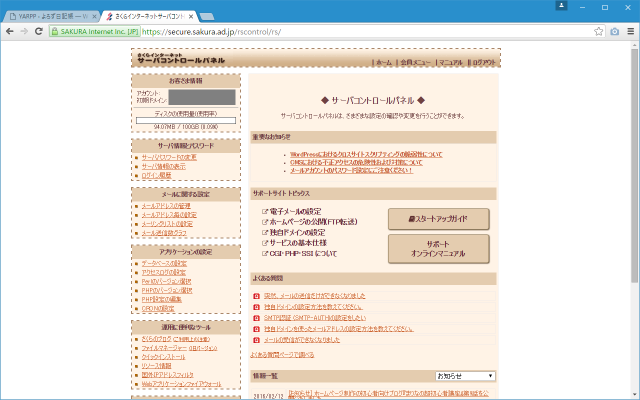Switch to the YARPP browser tab
Viewport: 640px width, 400px height.
52,17
